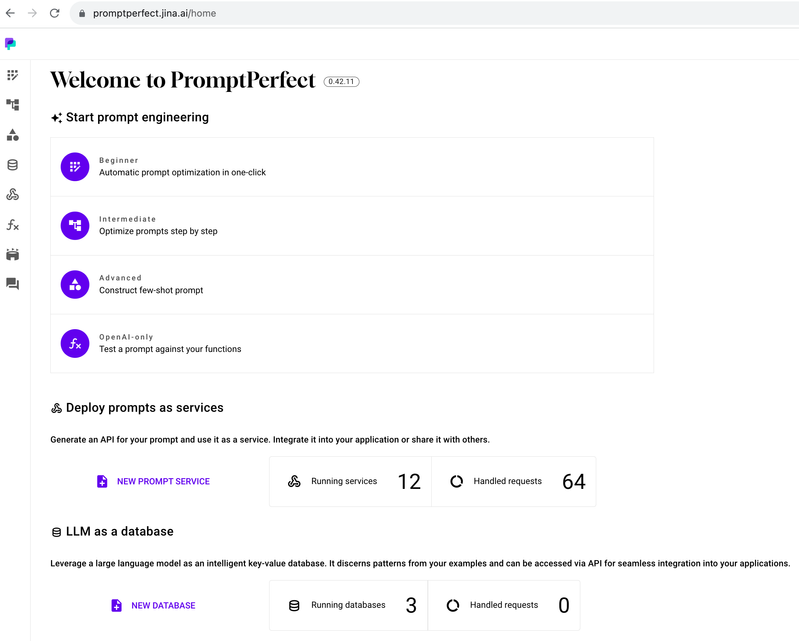Click the browser address bar URL
This screenshot has width=799, height=641.
(154, 13)
